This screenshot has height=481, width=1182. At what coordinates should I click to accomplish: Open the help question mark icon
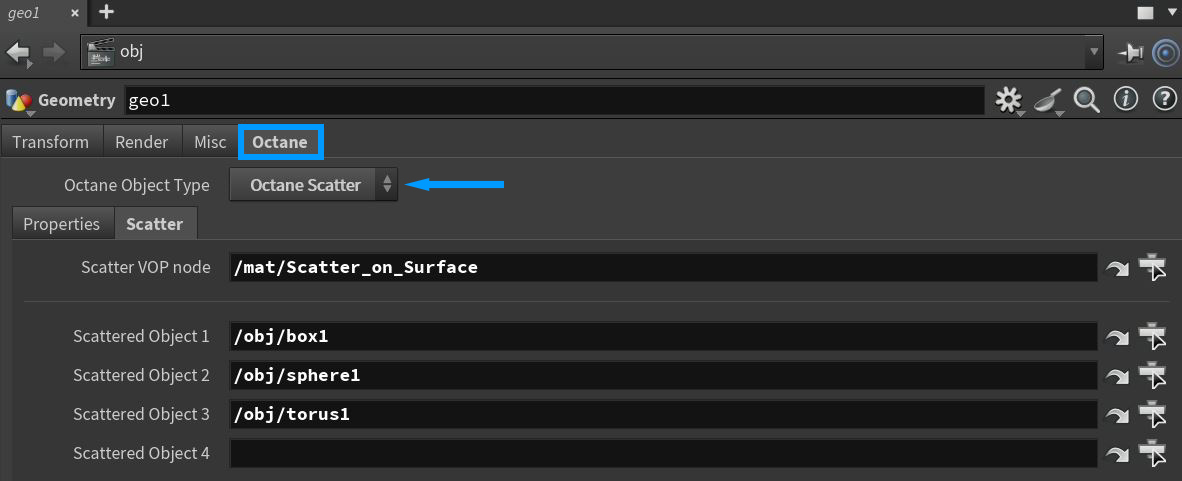pos(1164,99)
